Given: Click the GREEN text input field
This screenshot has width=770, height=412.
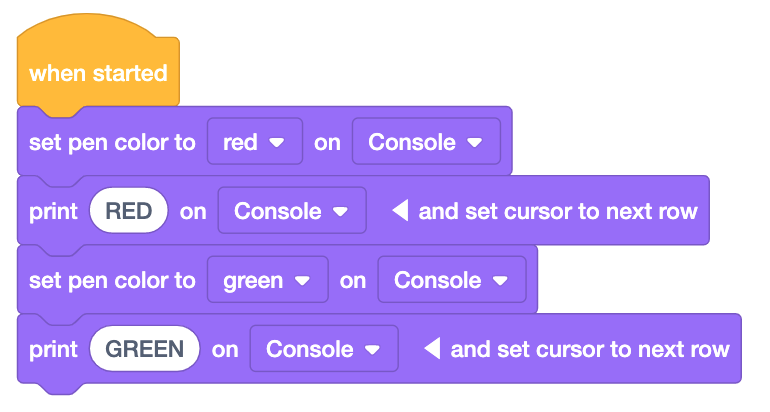Looking at the screenshot, I should click(145, 349).
